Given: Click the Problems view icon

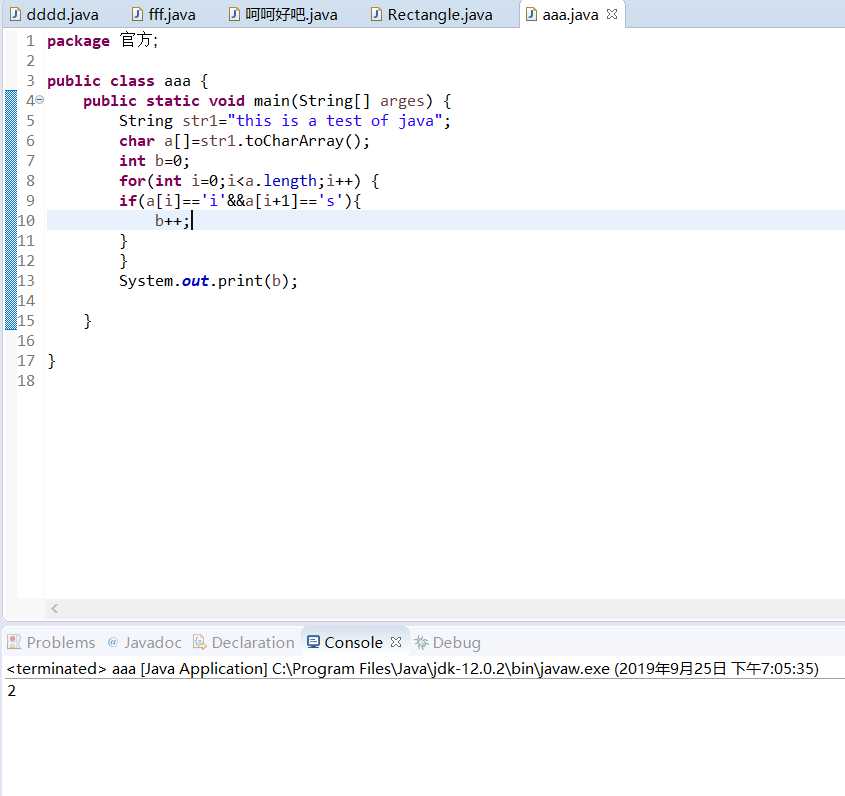Looking at the screenshot, I should coord(14,642).
